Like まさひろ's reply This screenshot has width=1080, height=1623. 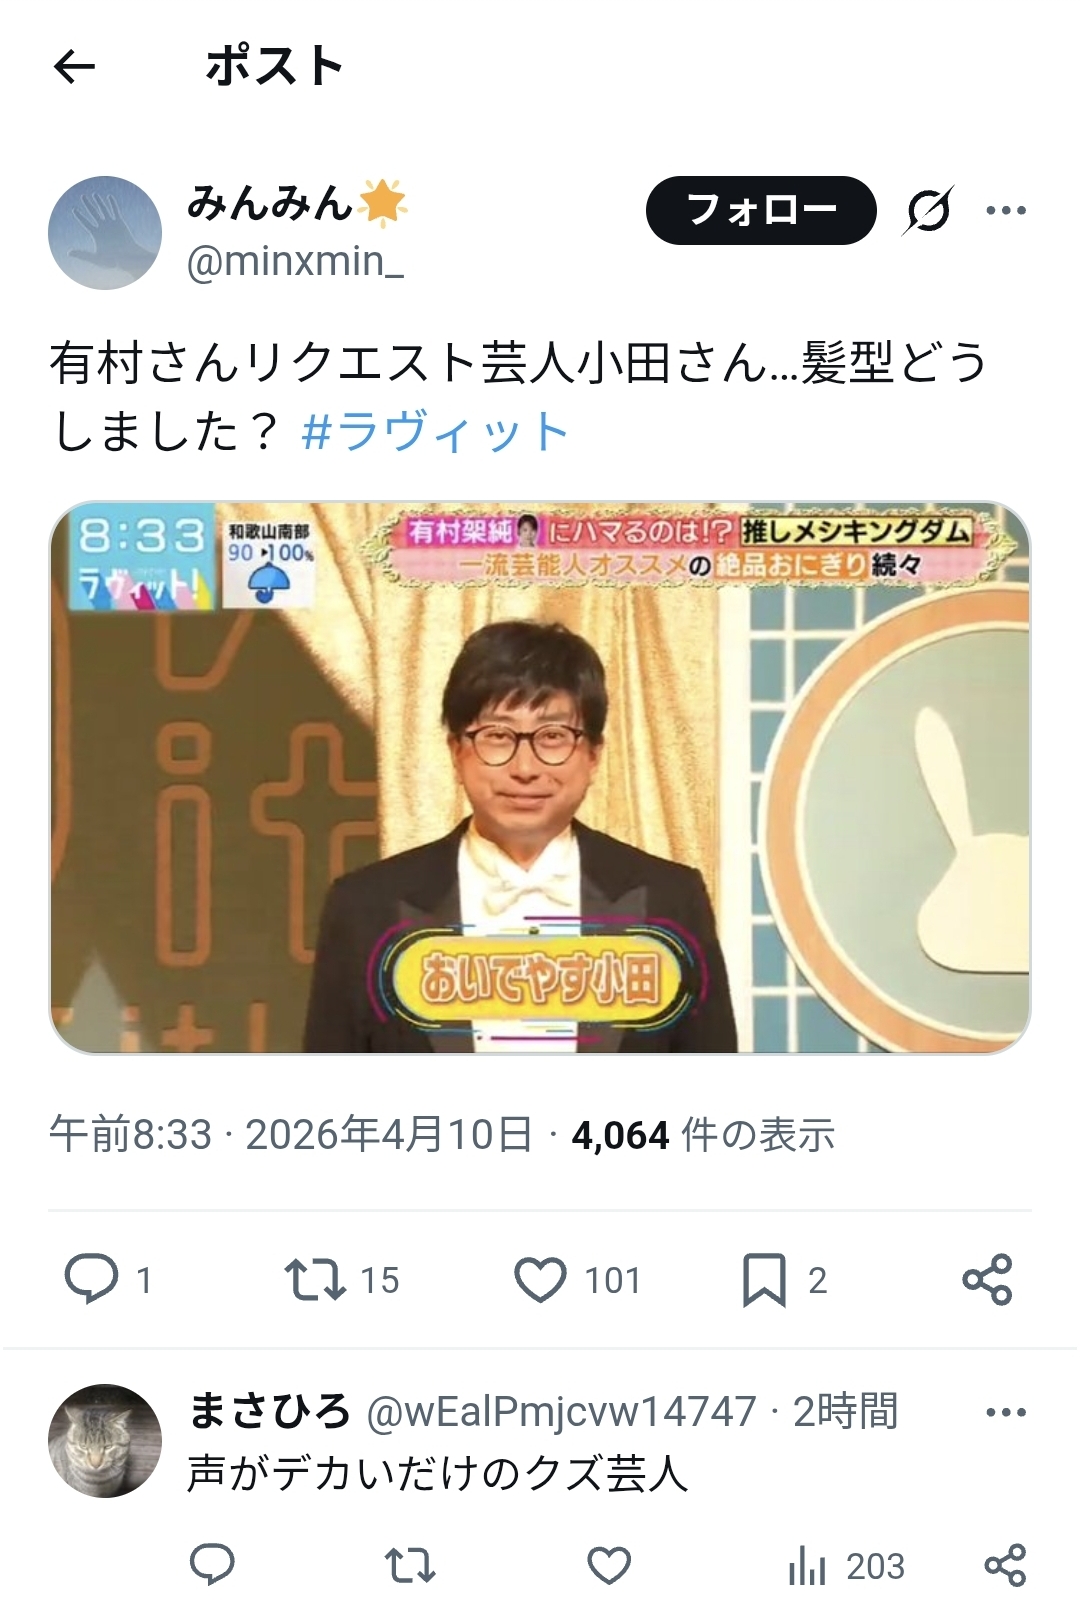pyautogui.click(x=609, y=1565)
